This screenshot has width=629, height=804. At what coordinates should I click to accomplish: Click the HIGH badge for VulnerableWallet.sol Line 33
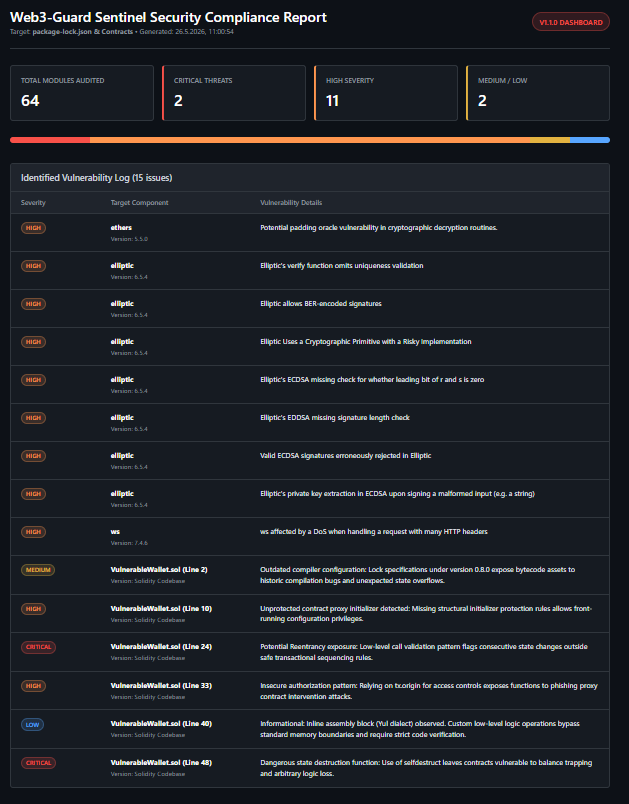coord(33,686)
